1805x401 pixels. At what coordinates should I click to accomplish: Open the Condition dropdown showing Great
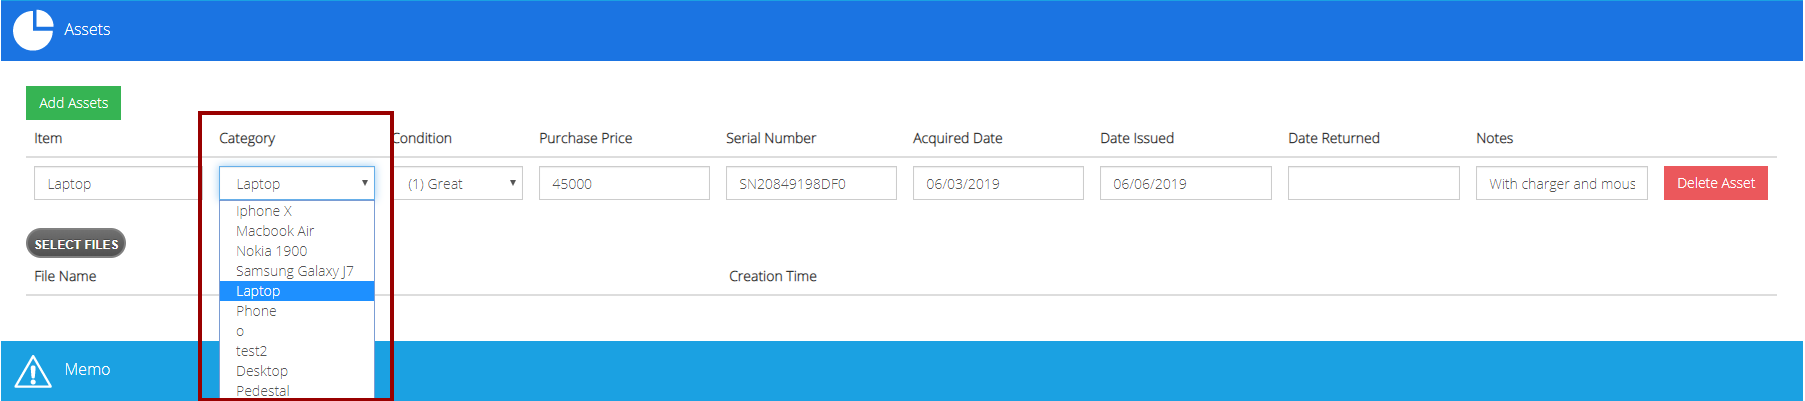coord(463,183)
